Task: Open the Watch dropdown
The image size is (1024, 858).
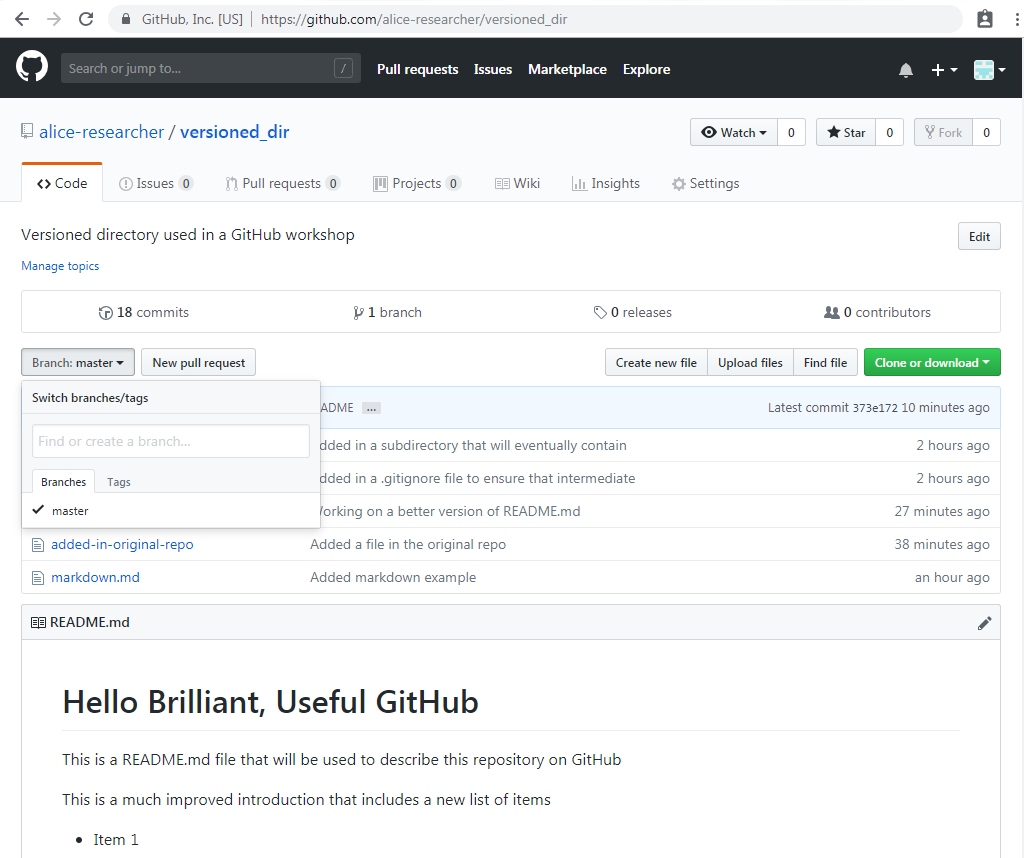Action: pyautogui.click(x=733, y=131)
